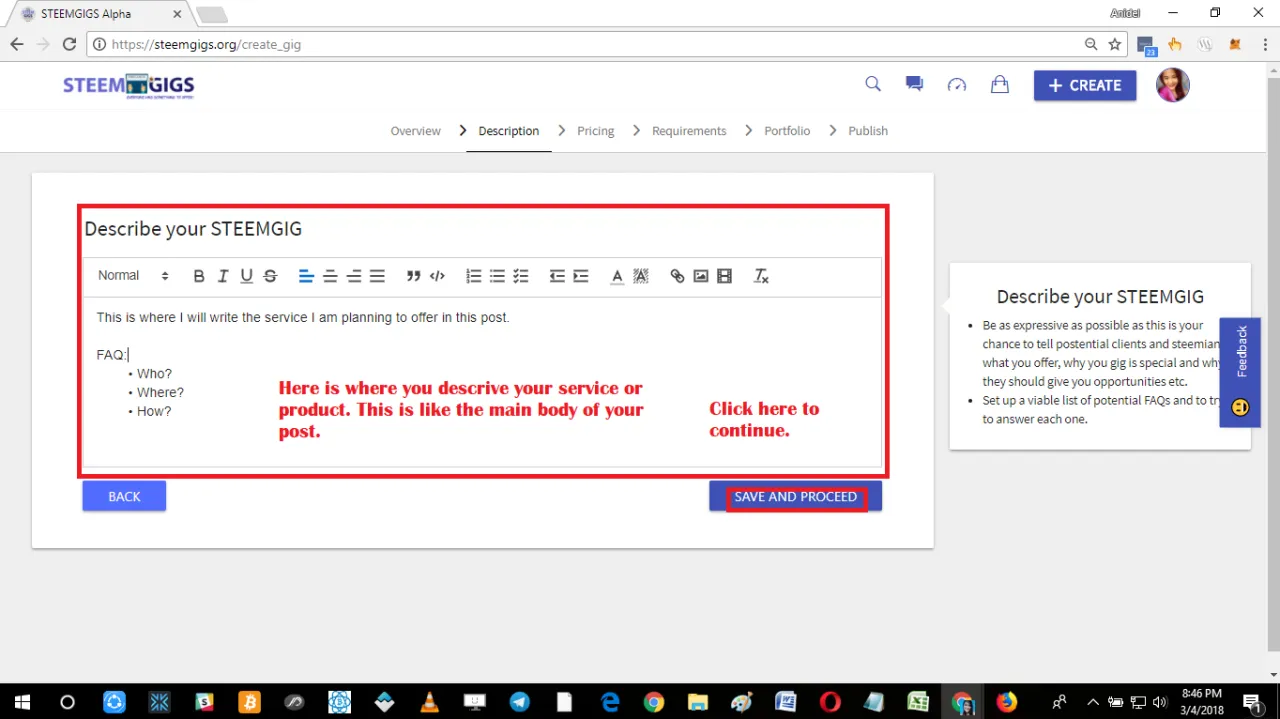Show hidden system tray icons
The image size is (1280, 719).
1093,701
